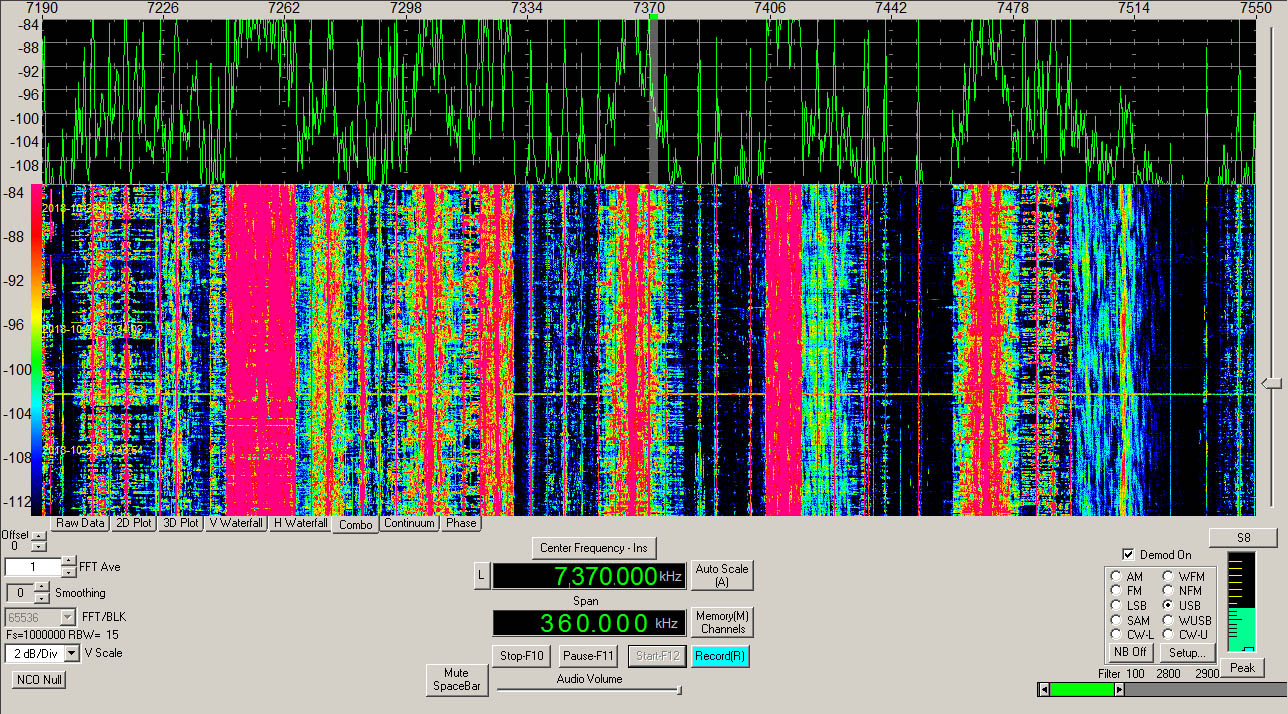Adjust the Audio Volume slider
Screen dimensions: 1288x714
pyautogui.click(x=589, y=689)
